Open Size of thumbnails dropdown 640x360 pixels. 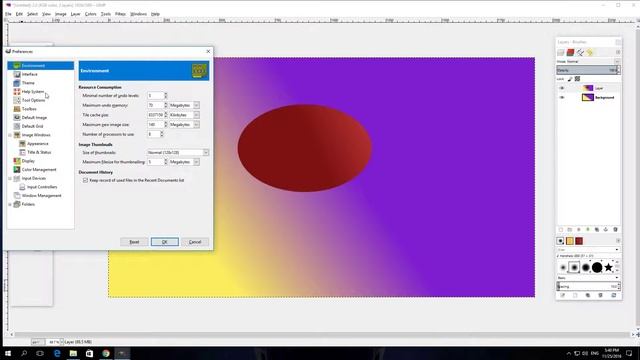(x=178, y=153)
